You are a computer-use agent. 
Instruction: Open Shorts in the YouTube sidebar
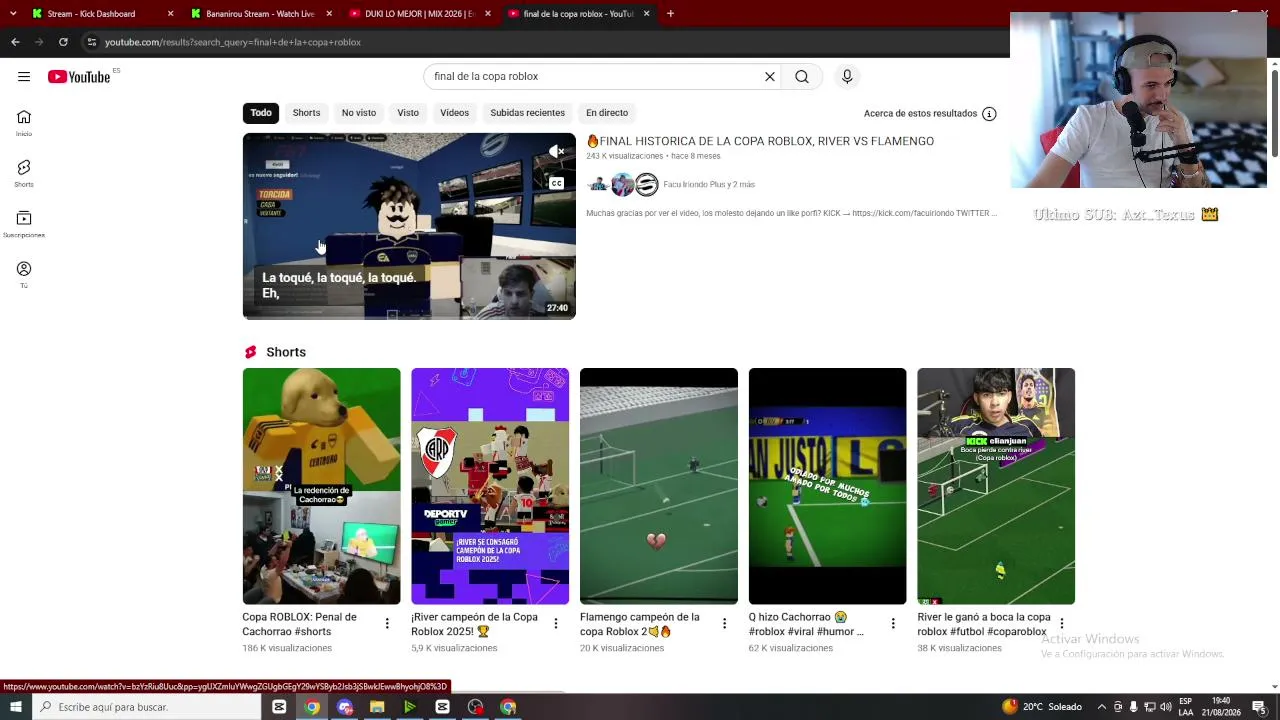[x=24, y=173]
